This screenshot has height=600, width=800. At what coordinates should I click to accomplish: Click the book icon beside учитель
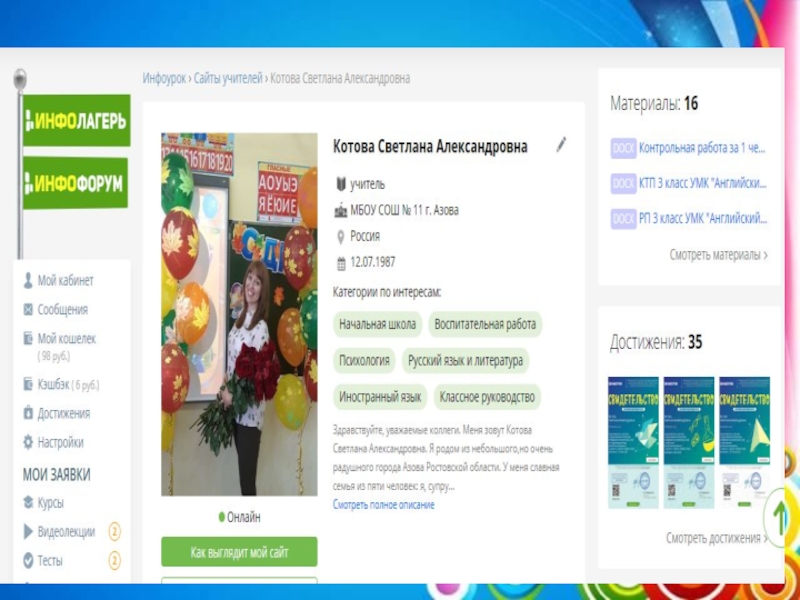(x=341, y=184)
